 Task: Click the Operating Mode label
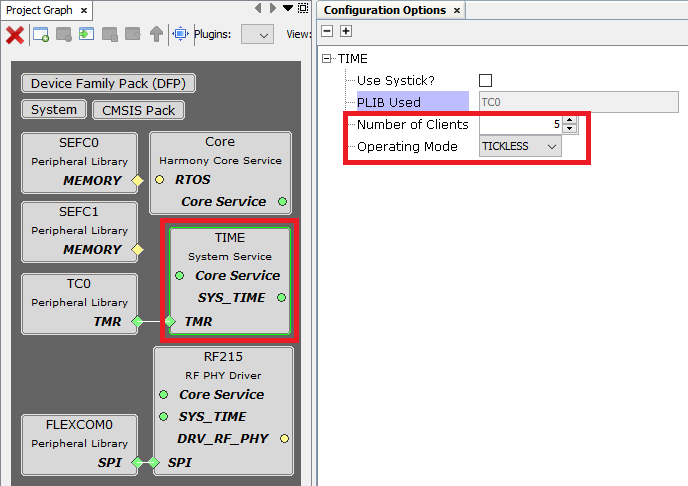(407, 147)
